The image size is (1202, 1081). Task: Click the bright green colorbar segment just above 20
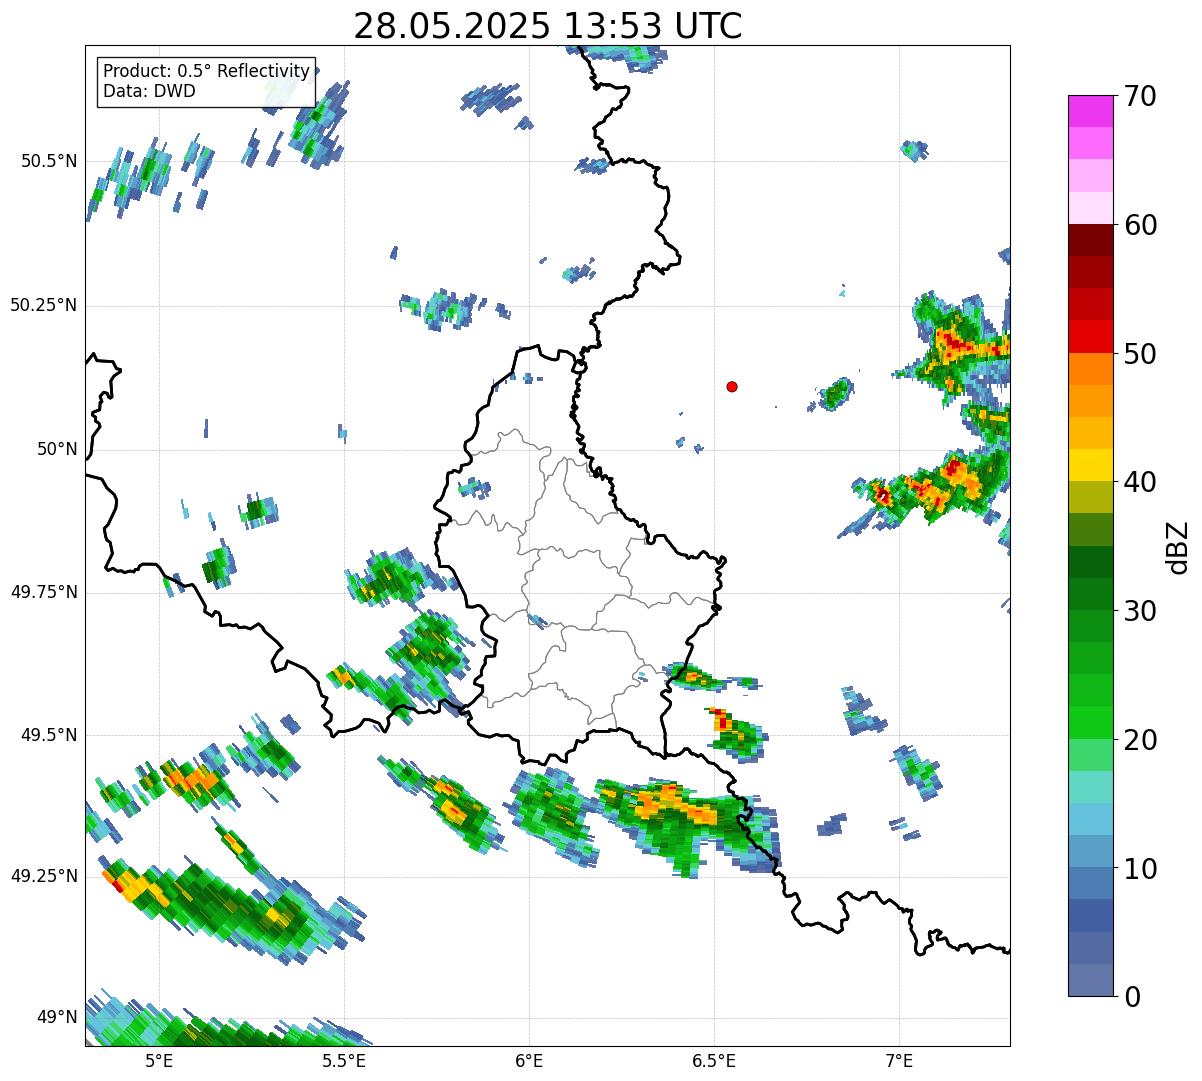tap(1091, 723)
